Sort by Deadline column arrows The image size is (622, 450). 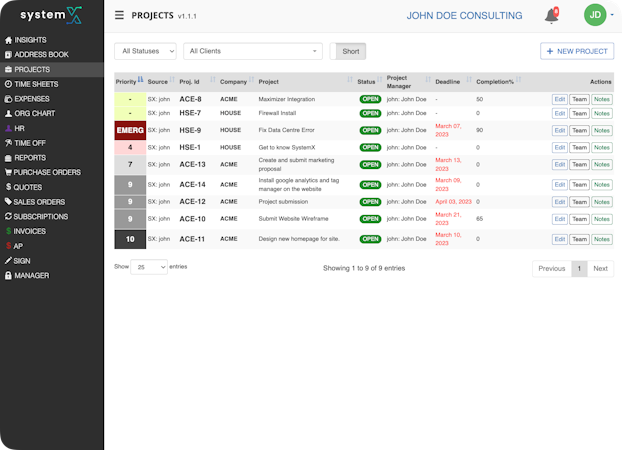pyautogui.click(x=469, y=80)
